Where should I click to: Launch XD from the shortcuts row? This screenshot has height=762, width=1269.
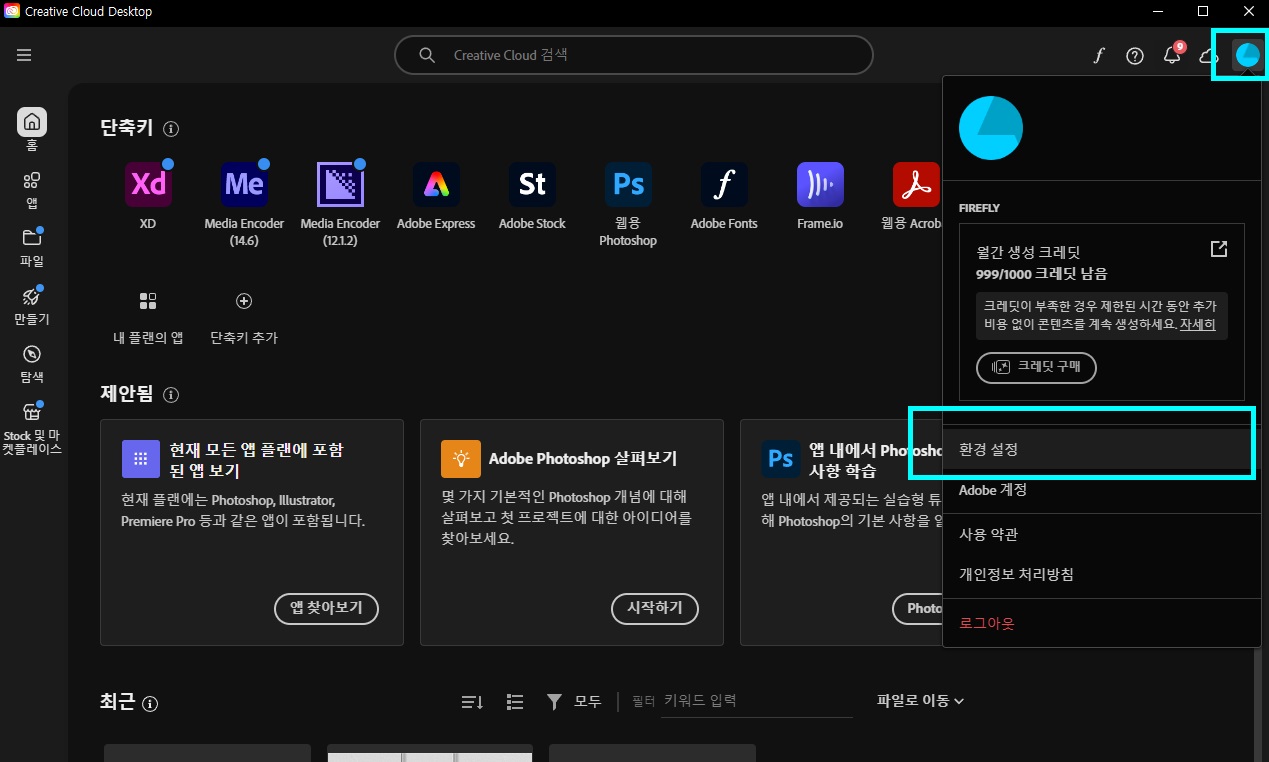[147, 184]
